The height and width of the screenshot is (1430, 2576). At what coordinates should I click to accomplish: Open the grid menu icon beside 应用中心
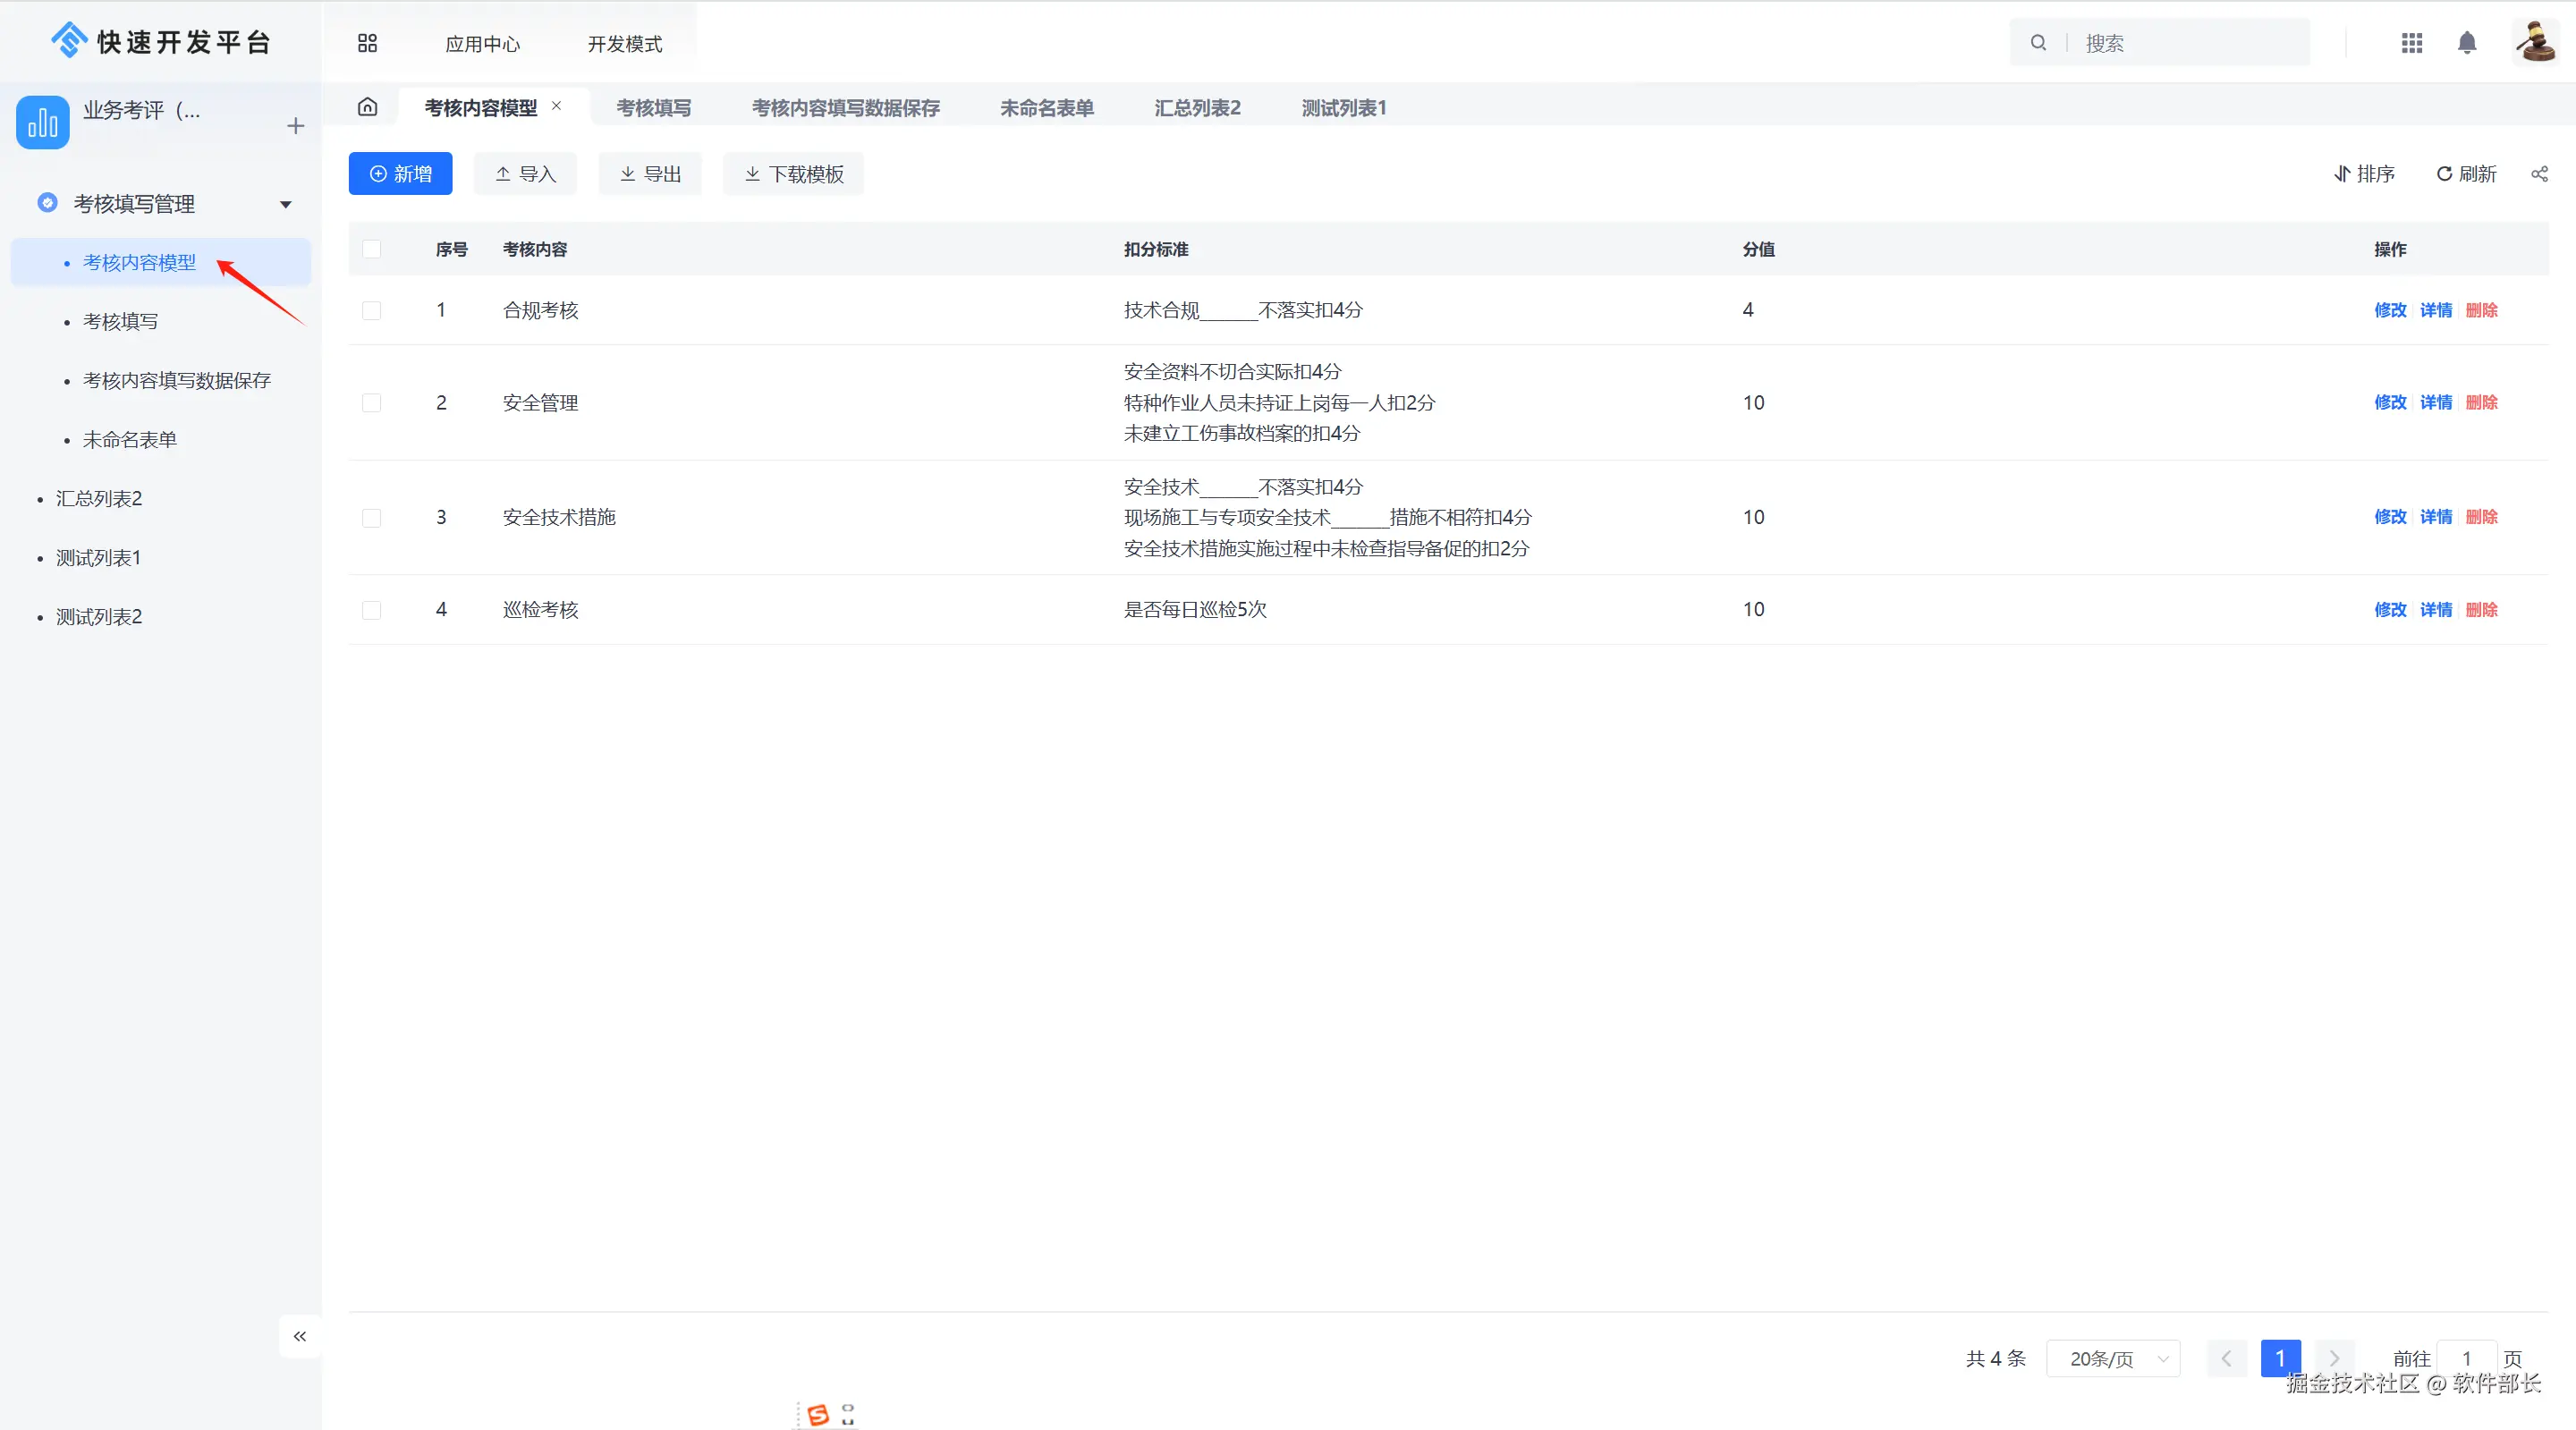(x=367, y=43)
